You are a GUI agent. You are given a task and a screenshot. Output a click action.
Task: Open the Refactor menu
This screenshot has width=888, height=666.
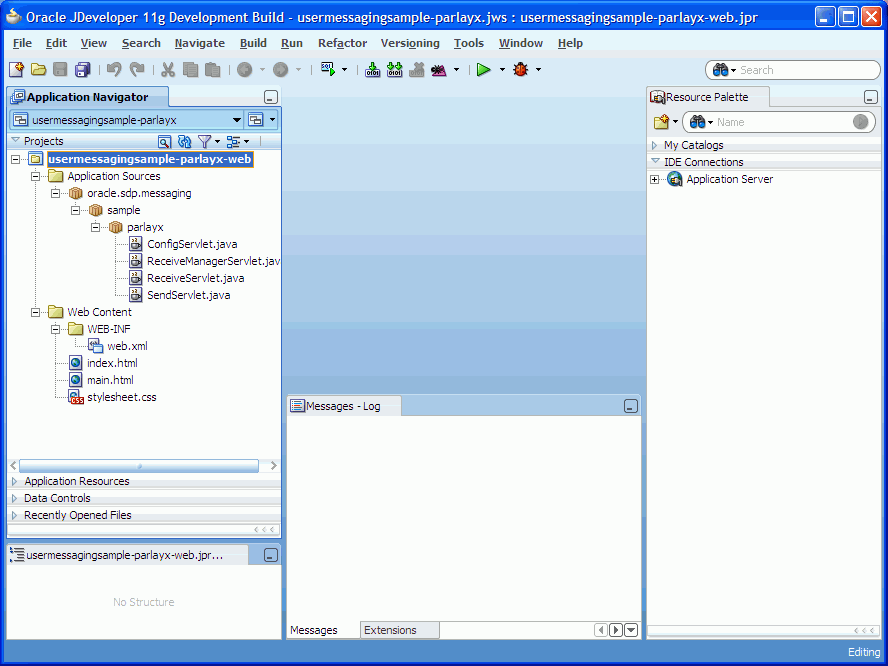pos(342,43)
